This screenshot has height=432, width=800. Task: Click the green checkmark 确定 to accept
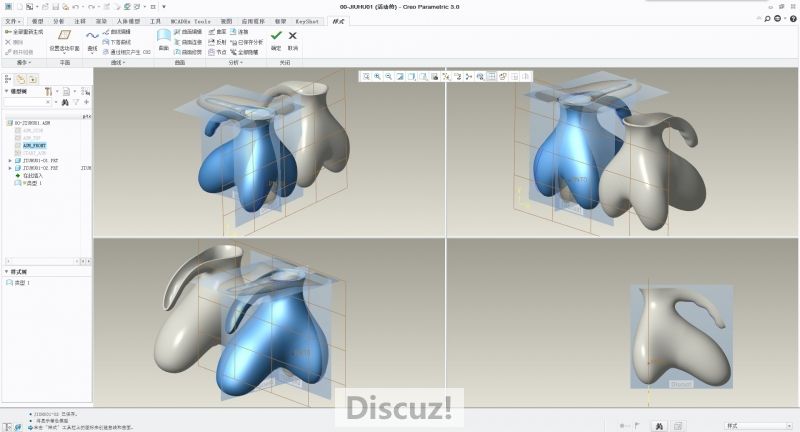point(276,40)
